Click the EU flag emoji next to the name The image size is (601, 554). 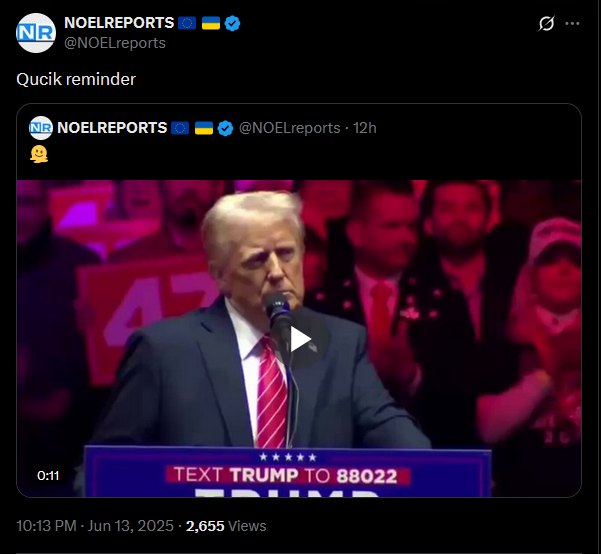click(187, 23)
